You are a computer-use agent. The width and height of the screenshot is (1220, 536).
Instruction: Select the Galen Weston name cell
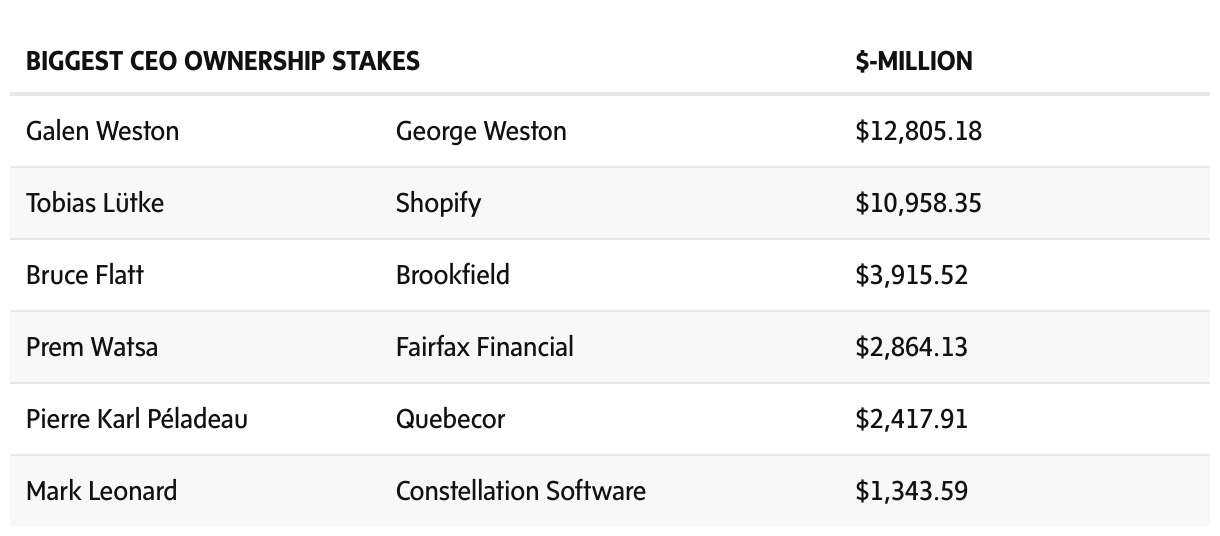[102, 131]
